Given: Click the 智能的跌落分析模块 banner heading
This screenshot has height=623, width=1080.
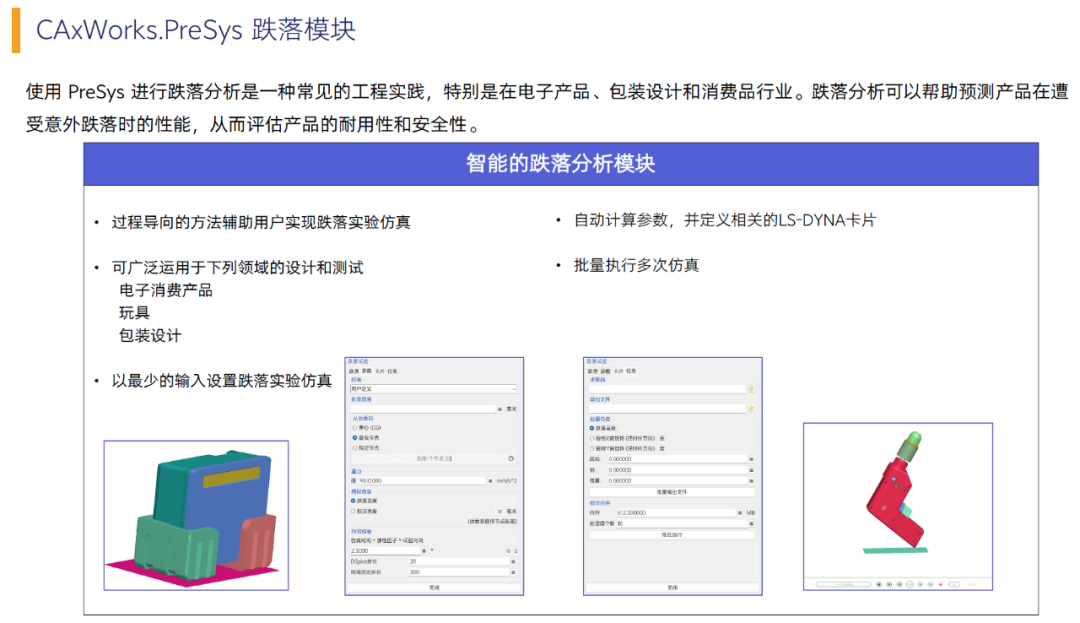Looking at the screenshot, I should [x=561, y=164].
